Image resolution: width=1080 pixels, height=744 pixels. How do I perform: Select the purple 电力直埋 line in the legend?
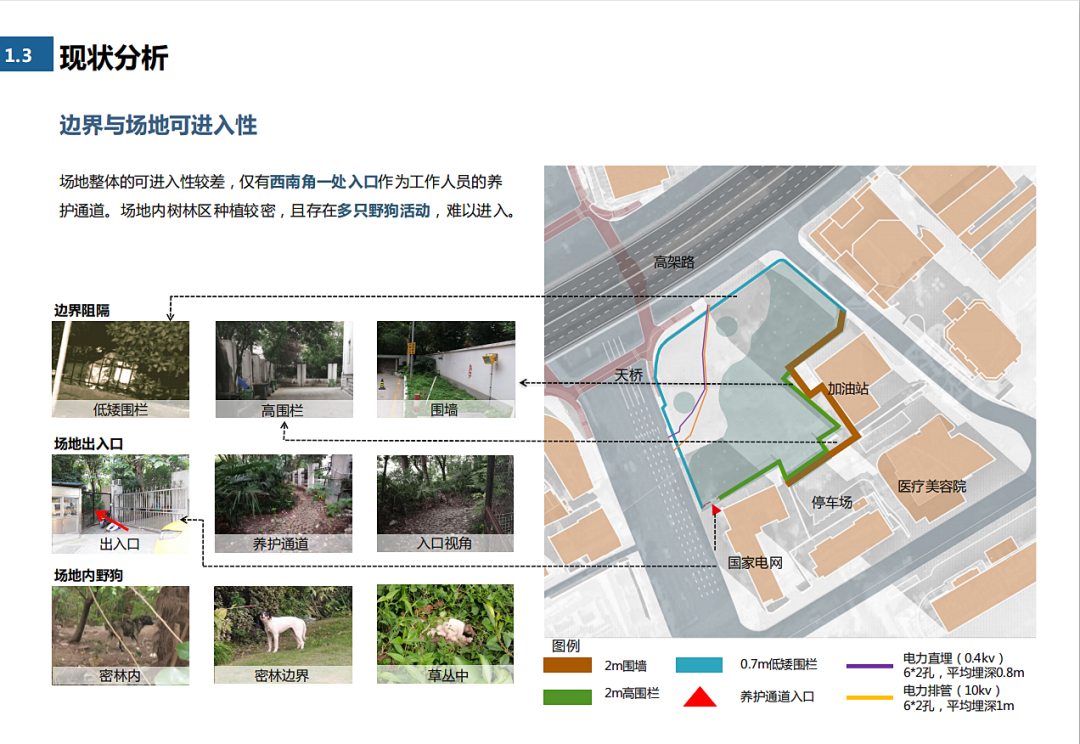[x=870, y=665]
